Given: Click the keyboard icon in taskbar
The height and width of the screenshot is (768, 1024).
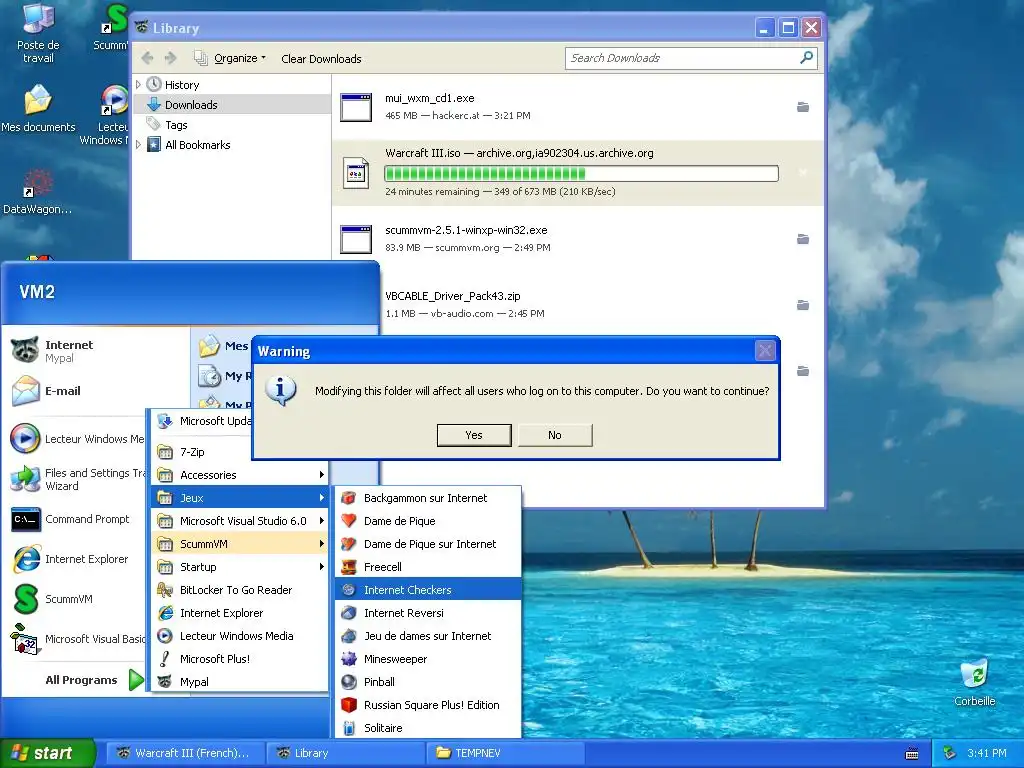Looking at the screenshot, I should click(x=912, y=754).
